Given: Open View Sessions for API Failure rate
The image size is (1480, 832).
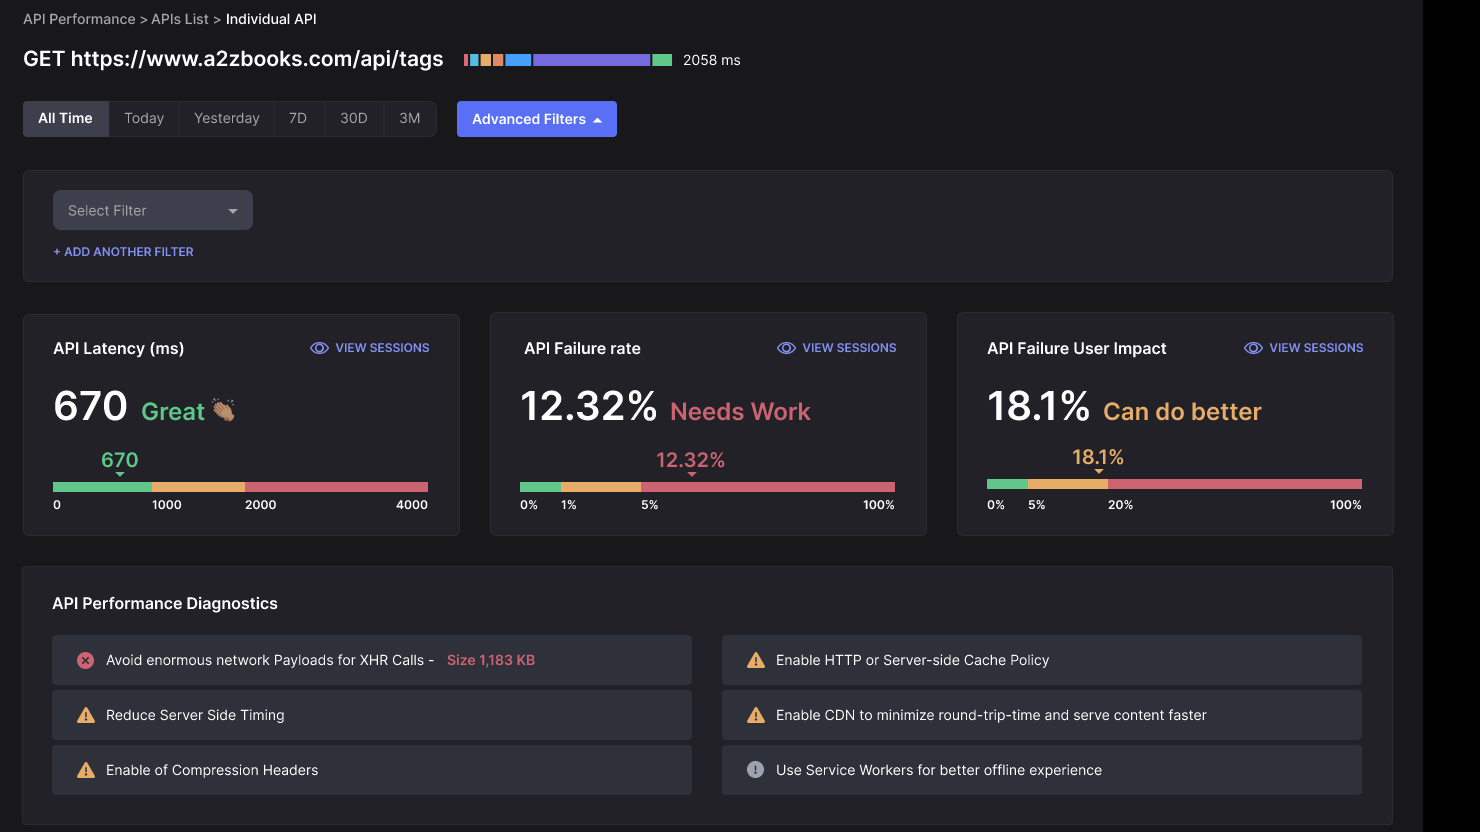Looking at the screenshot, I should pyautogui.click(x=848, y=348).
